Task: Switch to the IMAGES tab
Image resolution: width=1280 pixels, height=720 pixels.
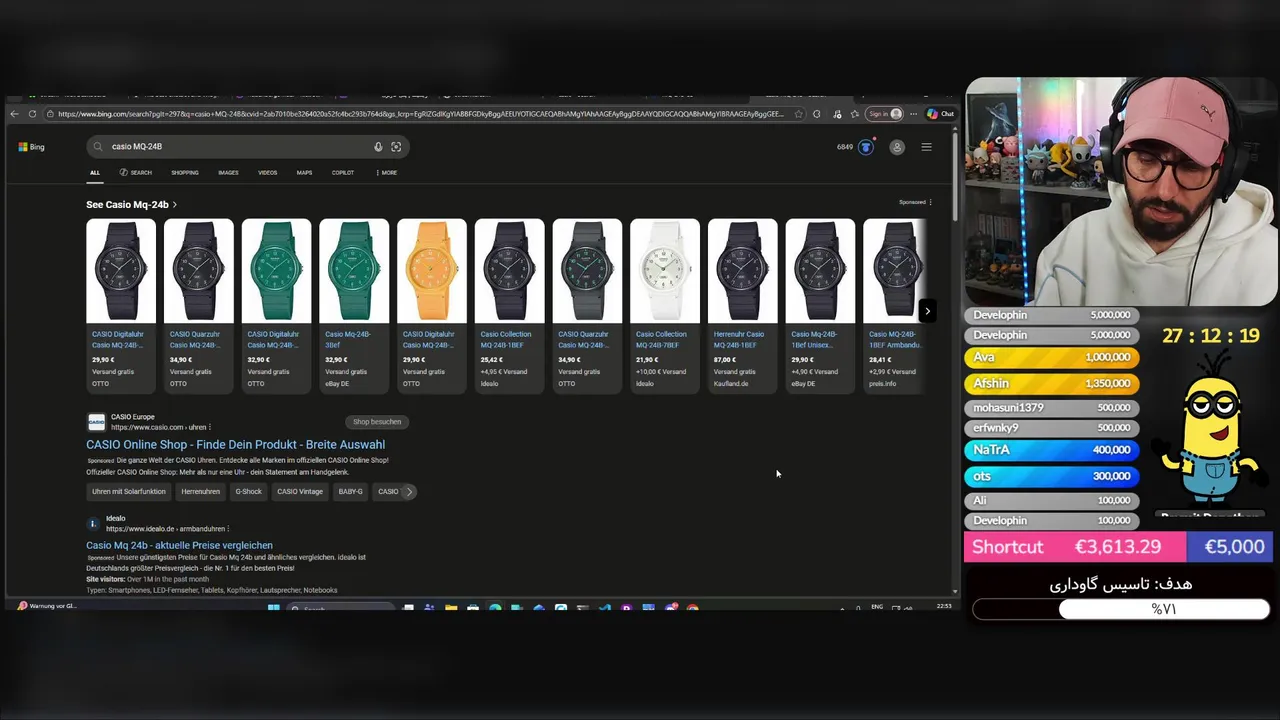Action: [x=228, y=173]
